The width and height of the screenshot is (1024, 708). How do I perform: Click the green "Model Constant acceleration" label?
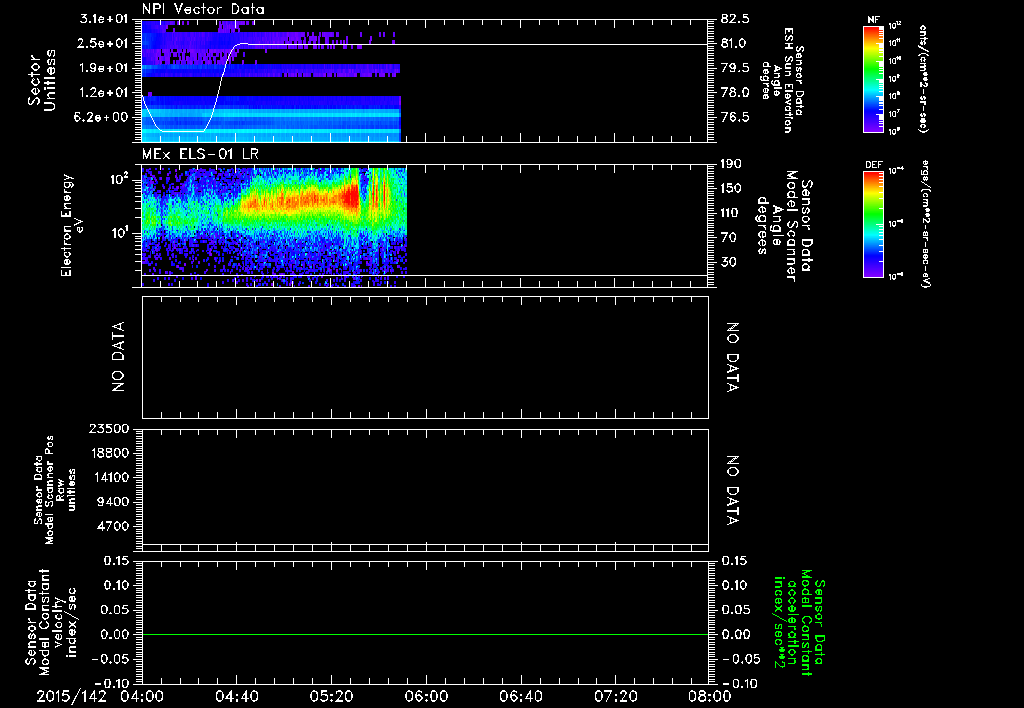coord(799,622)
